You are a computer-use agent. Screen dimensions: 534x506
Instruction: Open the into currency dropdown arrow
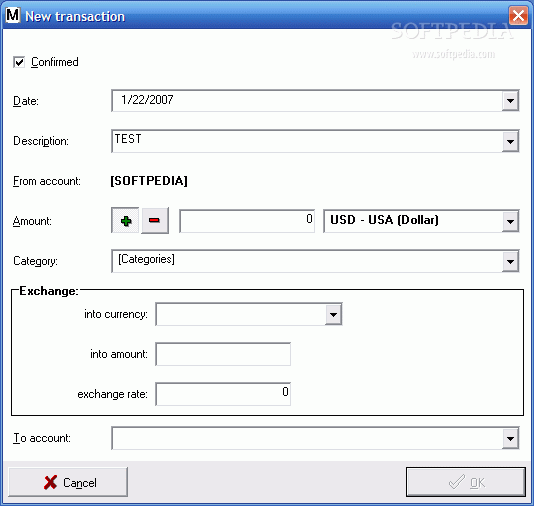tap(333, 314)
